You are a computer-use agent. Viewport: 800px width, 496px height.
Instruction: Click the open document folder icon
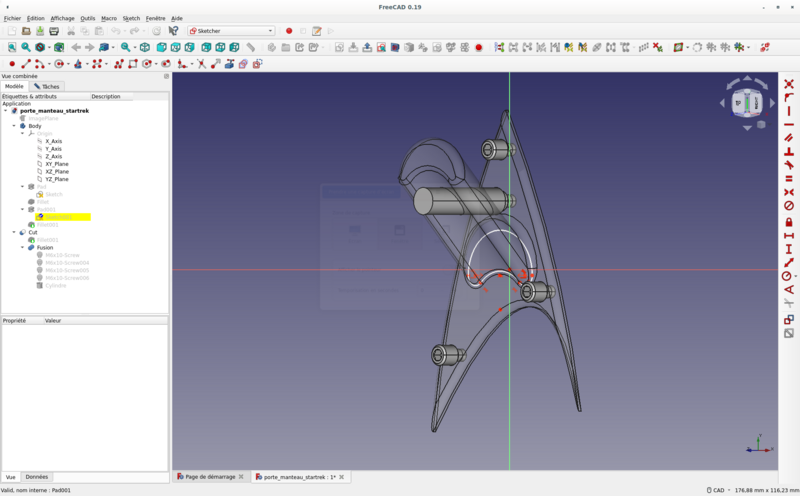(26, 31)
